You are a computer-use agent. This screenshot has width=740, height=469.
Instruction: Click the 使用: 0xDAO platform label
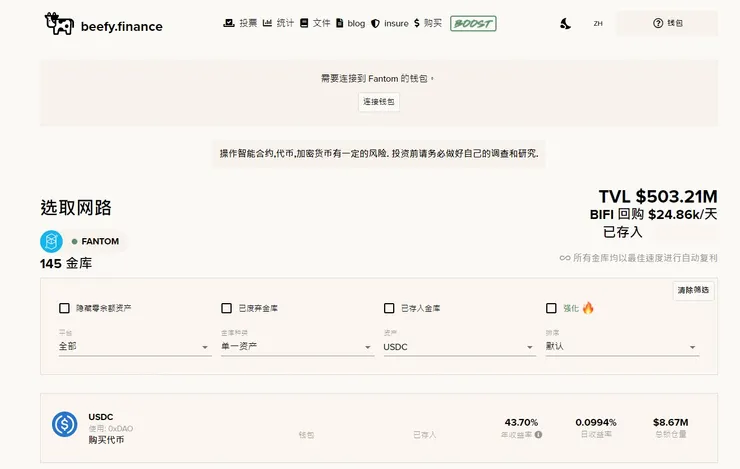(110, 428)
